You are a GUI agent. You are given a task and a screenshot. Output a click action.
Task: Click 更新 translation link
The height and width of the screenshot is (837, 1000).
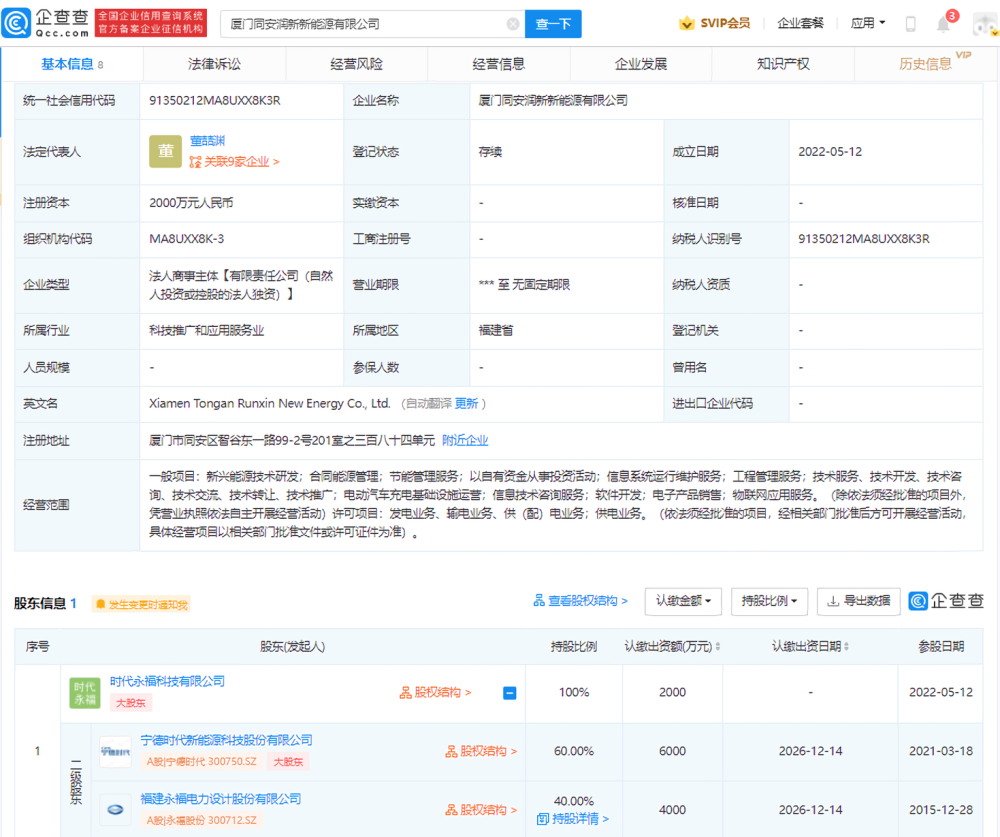coord(466,404)
